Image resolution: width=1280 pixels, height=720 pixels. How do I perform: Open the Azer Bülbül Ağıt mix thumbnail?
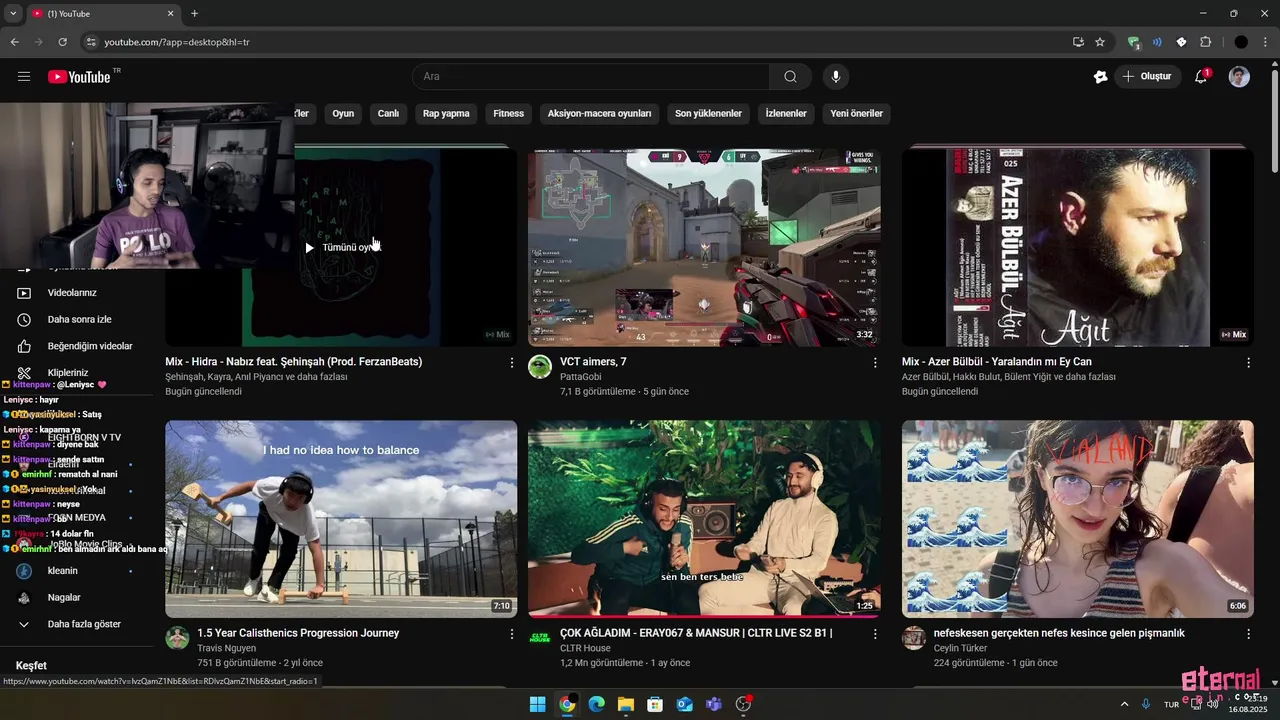pyautogui.click(x=1077, y=247)
